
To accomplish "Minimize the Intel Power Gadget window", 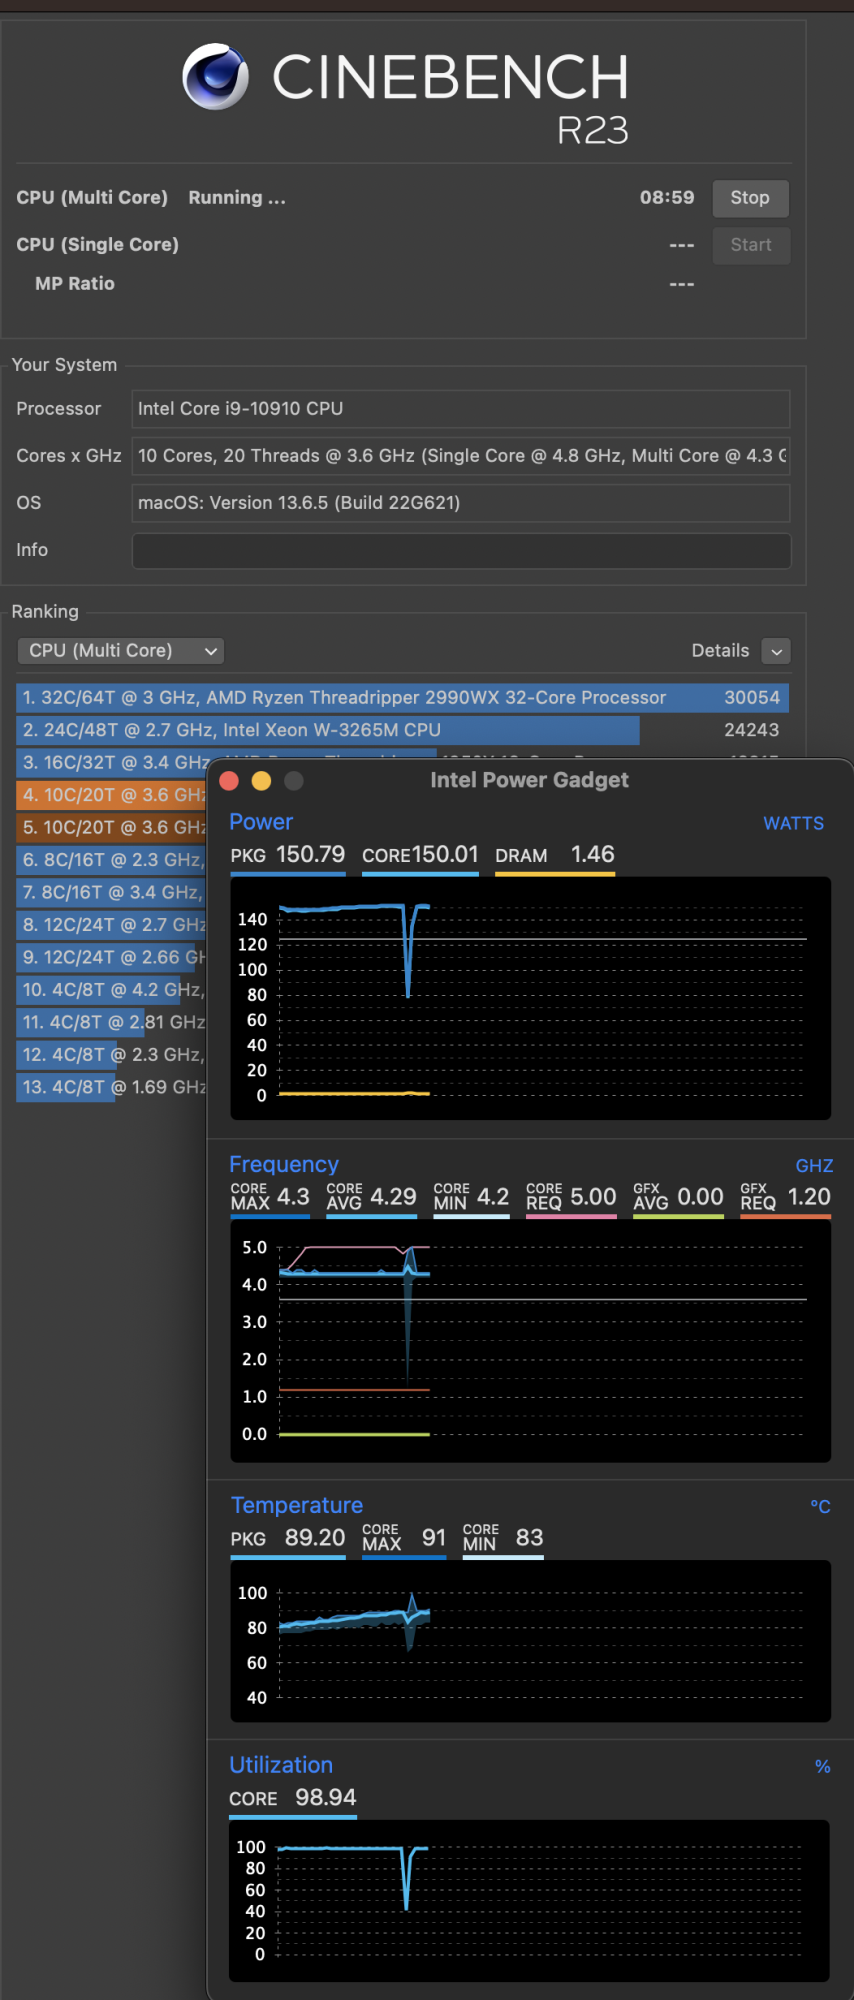I will [261, 781].
